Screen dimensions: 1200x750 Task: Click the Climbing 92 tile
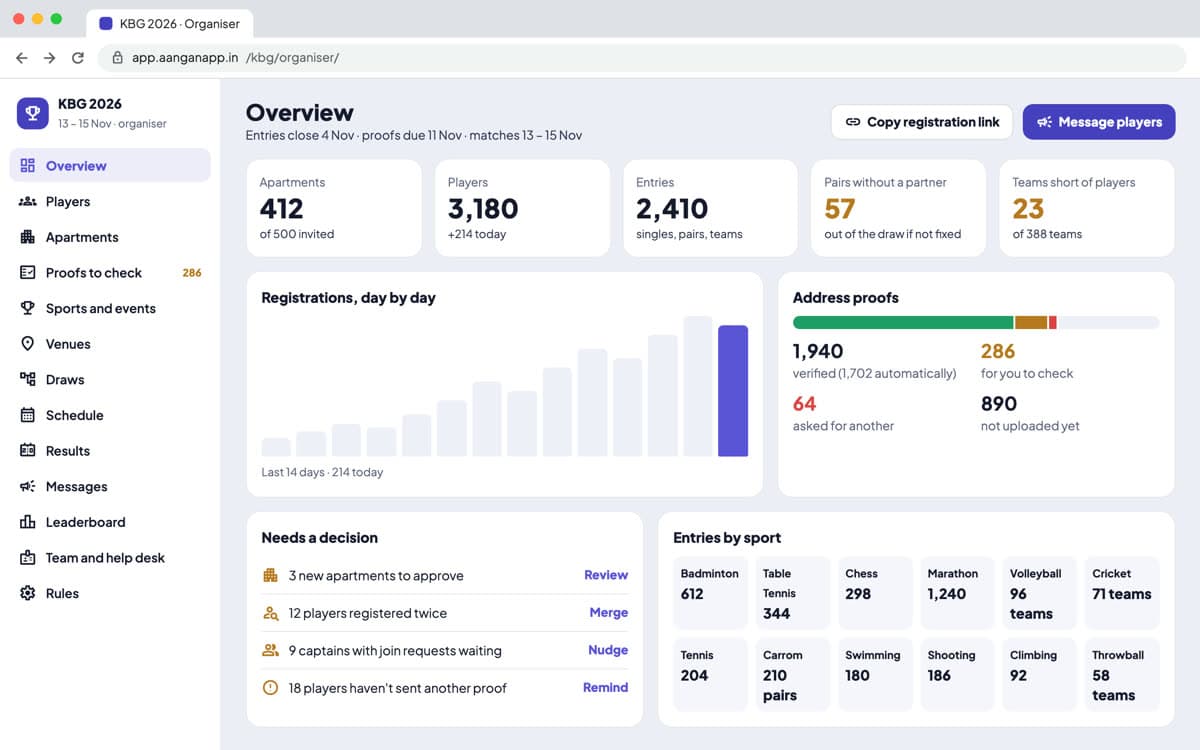coord(1040,675)
